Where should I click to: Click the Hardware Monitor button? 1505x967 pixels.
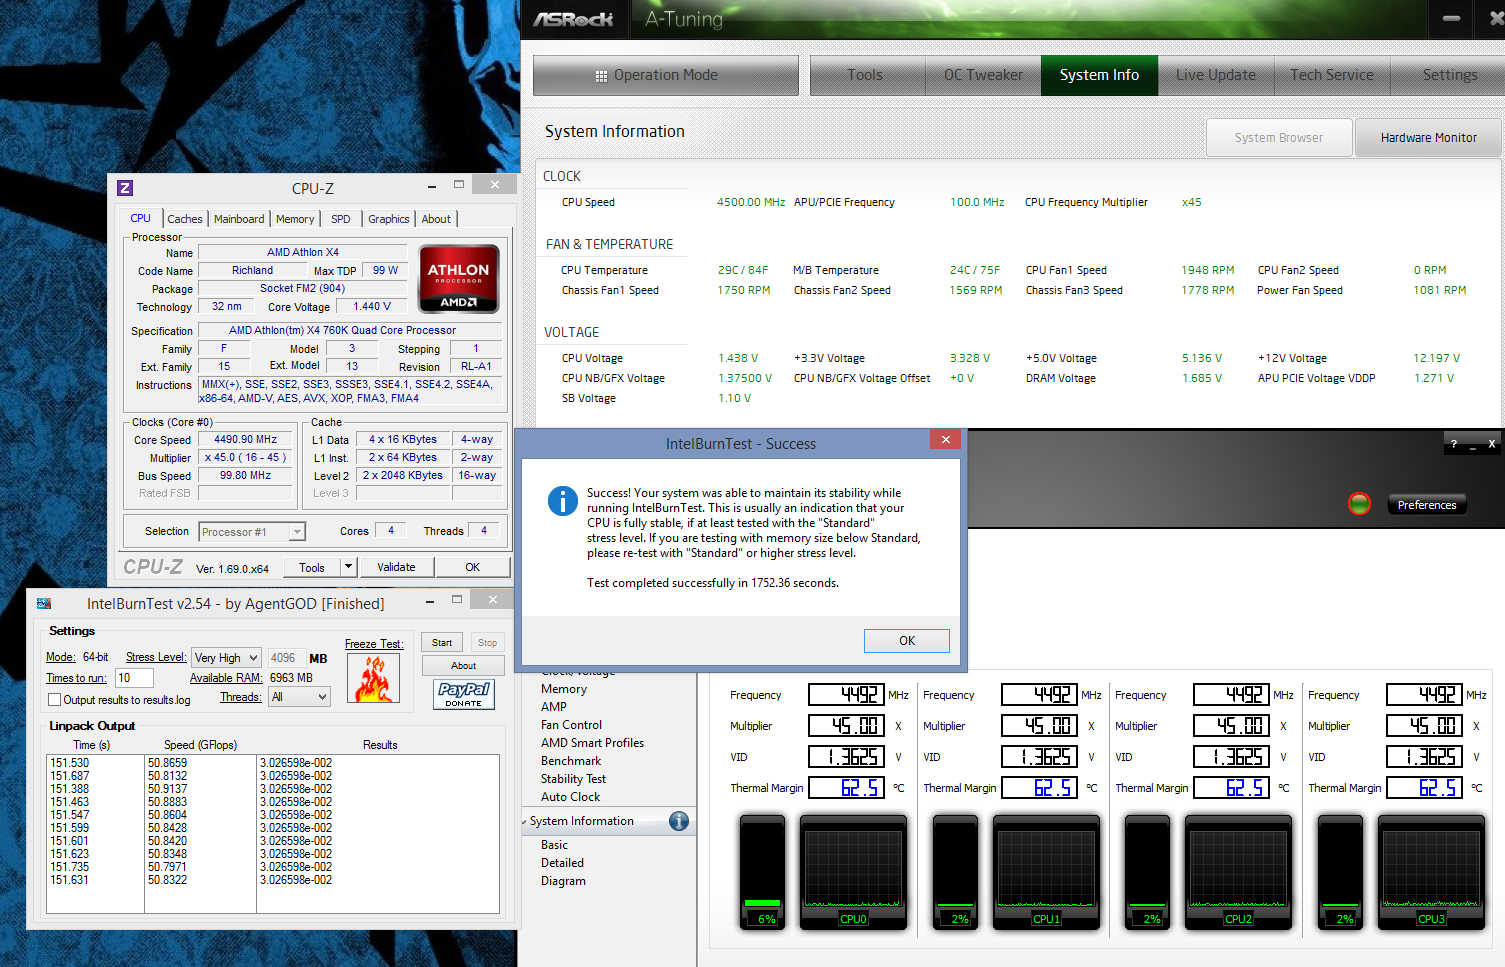click(1428, 138)
